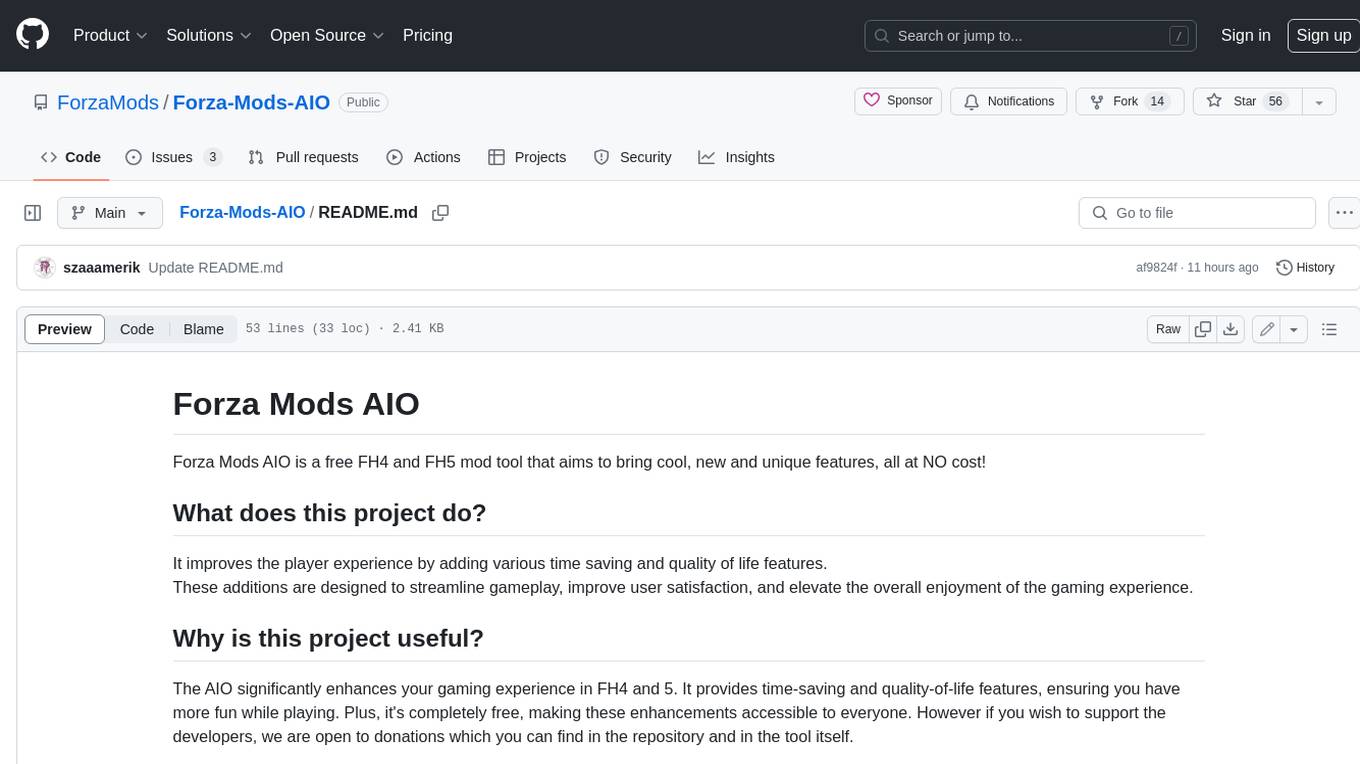Switch to the Code tab

pyautogui.click(x=70, y=157)
